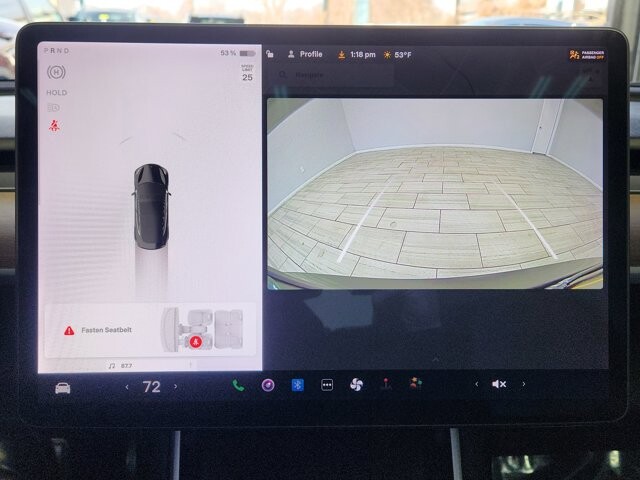The width and height of the screenshot is (640, 480).
Task: Decrease cabin temperature with left arrow
Action: coord(127,387)
